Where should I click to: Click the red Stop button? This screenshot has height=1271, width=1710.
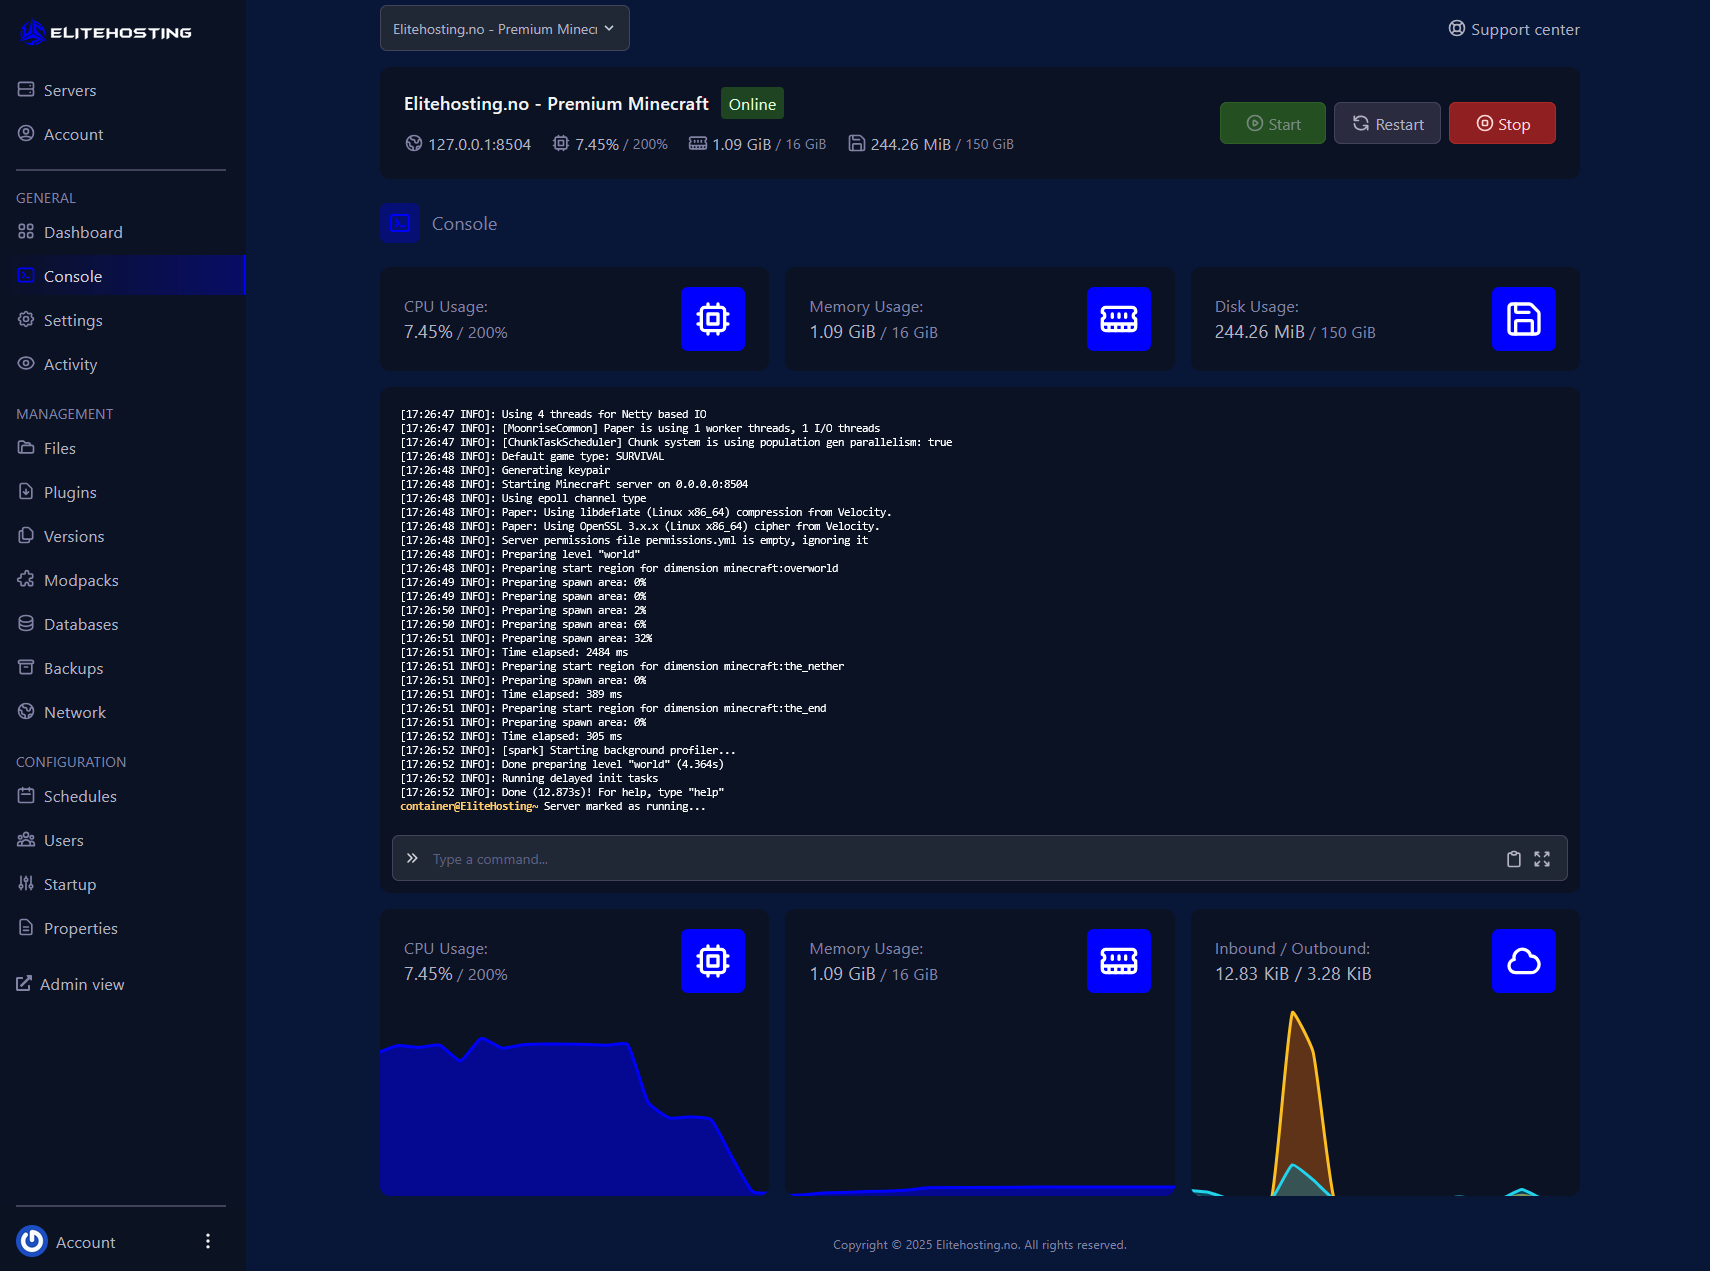click(1502, 123)
